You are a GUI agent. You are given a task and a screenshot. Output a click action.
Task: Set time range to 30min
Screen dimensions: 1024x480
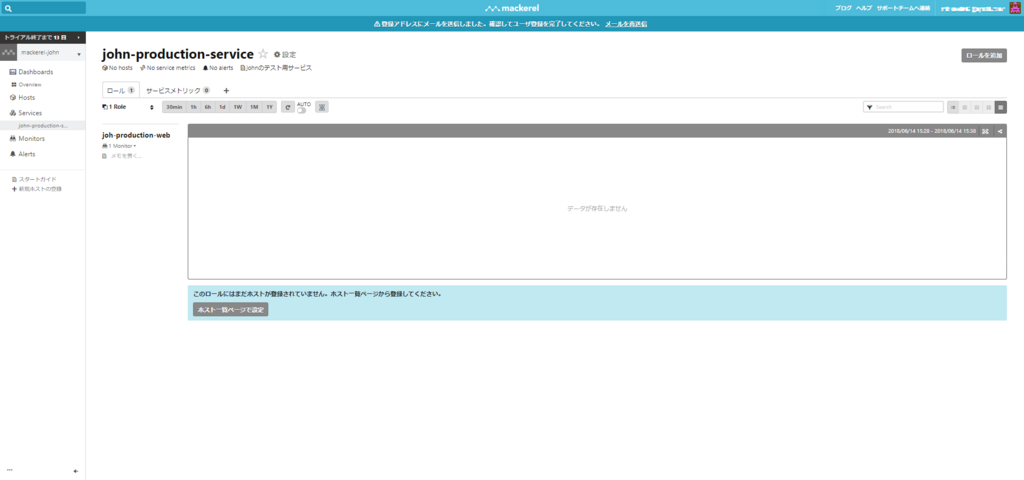[x=174, y=107]
